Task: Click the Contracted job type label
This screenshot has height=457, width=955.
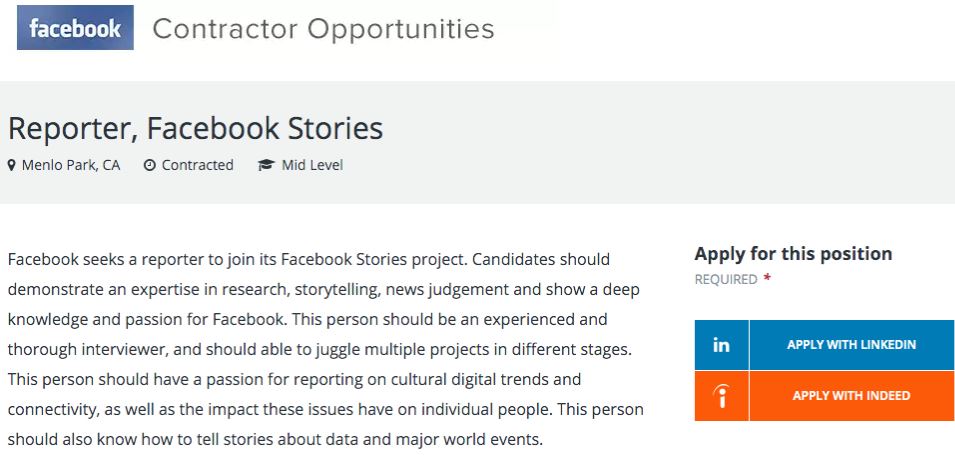Action: pyautogui.click(x=198, y=165)
